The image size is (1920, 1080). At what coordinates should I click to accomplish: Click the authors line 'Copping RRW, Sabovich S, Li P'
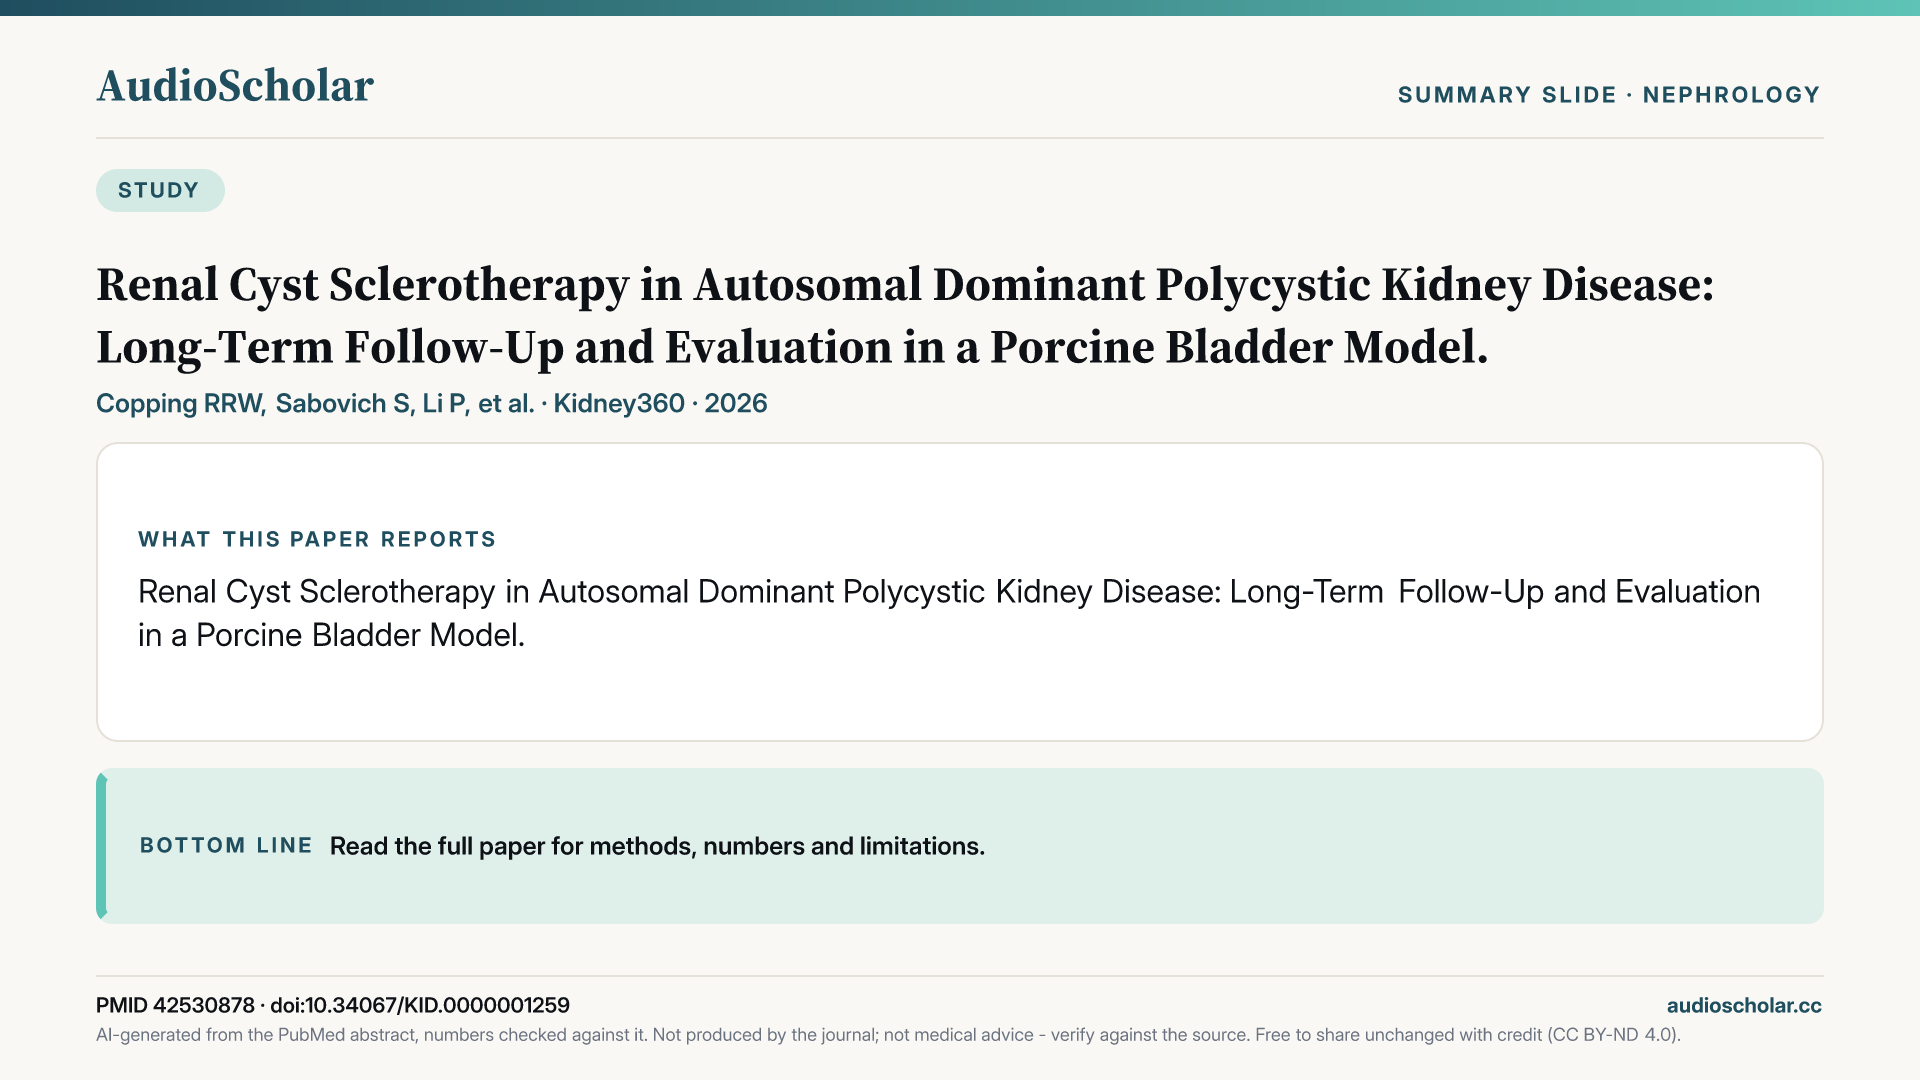click(432, 403)
